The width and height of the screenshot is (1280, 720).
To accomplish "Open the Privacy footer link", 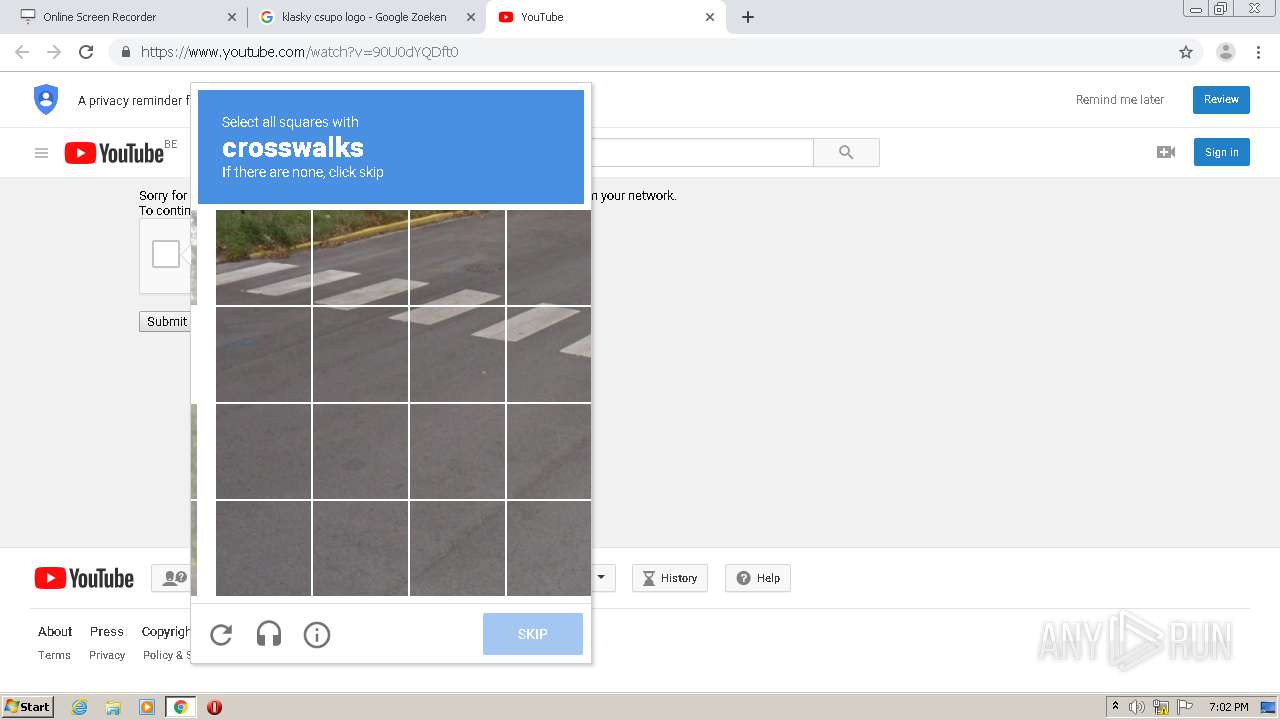I will [x=107, y=655].
